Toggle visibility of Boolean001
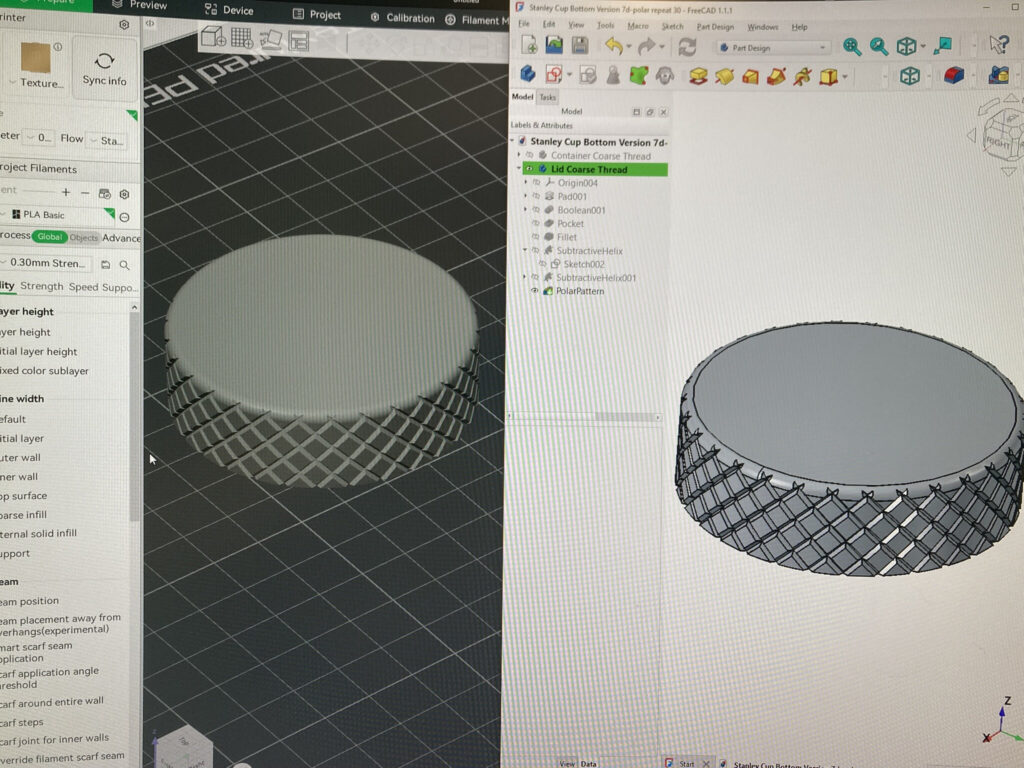The width and height of the screenshot is (1024, 768). tap(536, 210)
